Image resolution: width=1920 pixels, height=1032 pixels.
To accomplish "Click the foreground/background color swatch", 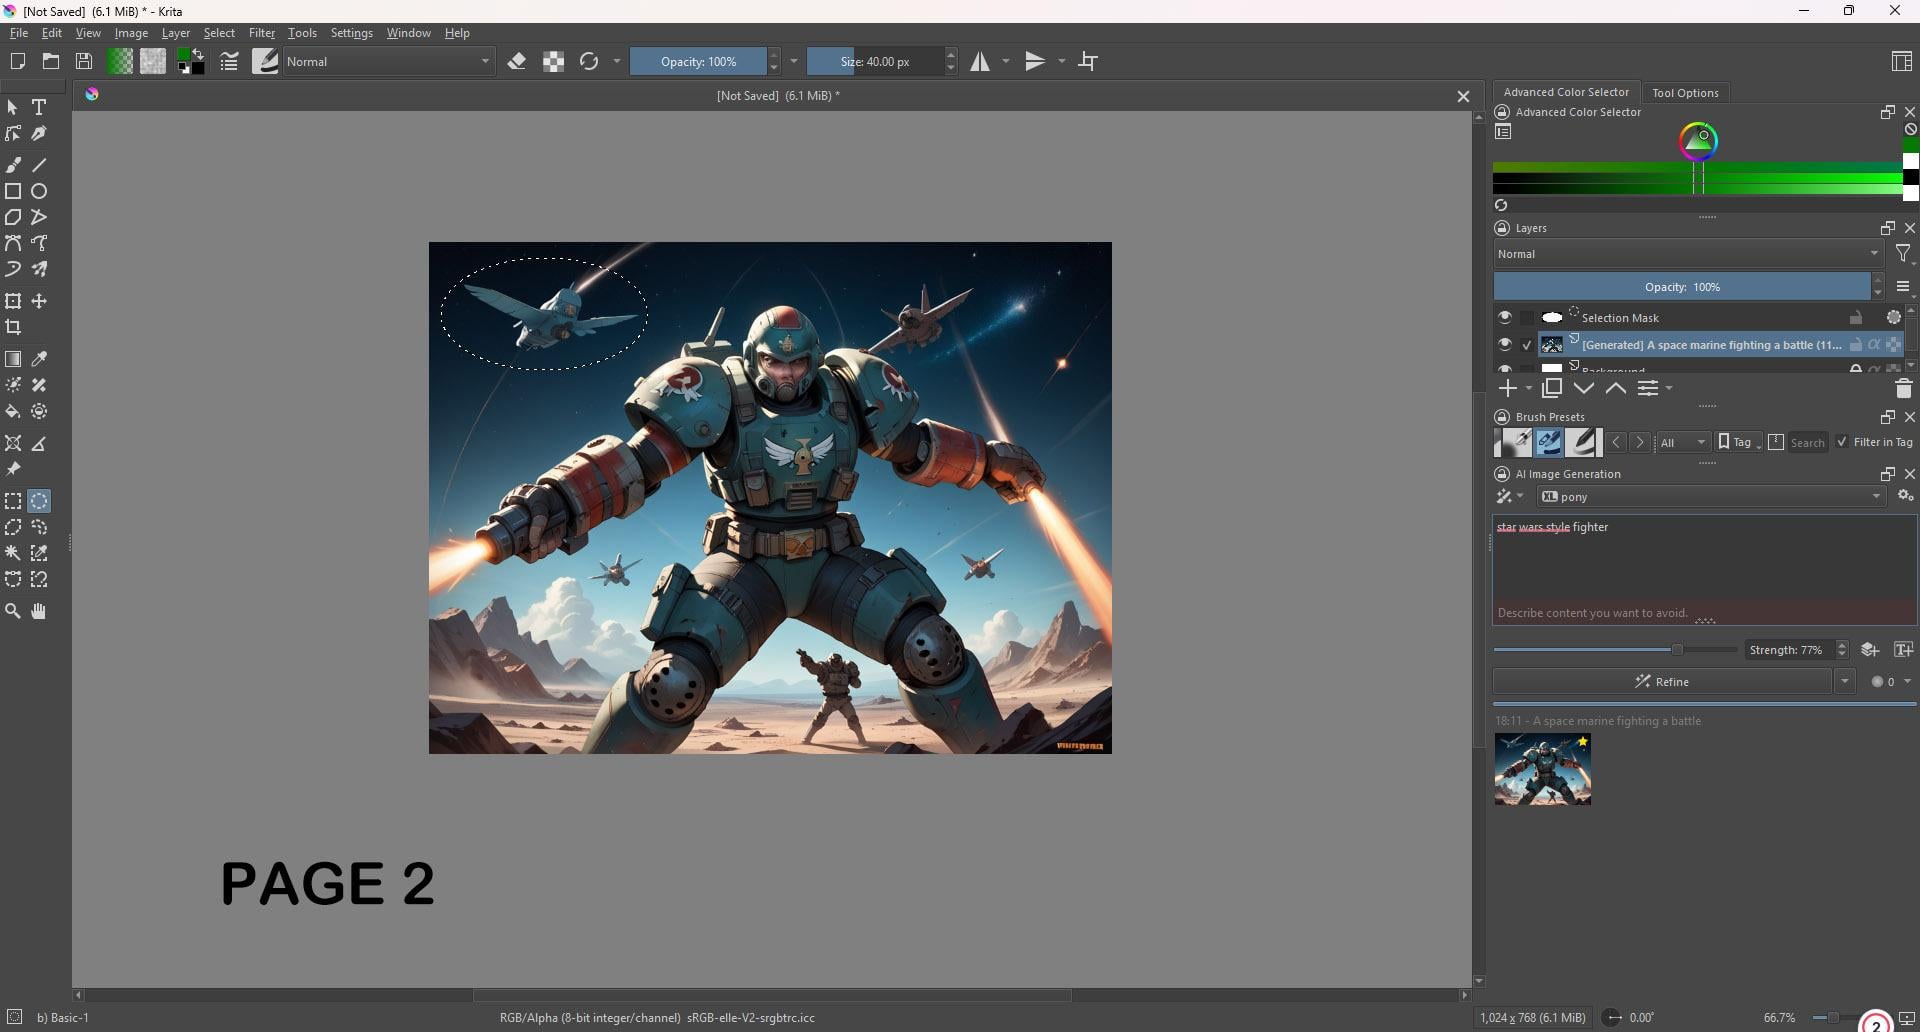I will pos(191,61).
